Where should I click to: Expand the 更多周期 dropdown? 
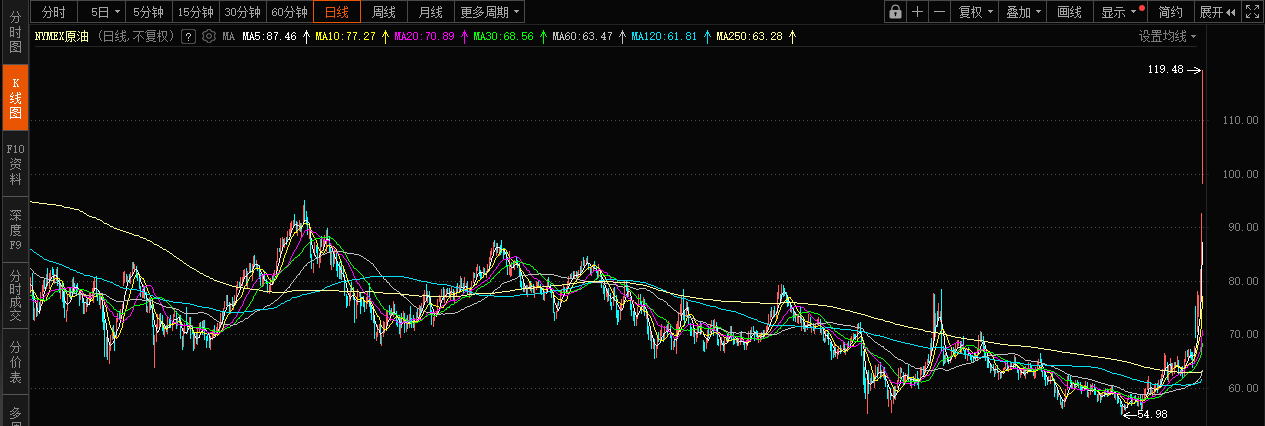(x=490, y=12)
